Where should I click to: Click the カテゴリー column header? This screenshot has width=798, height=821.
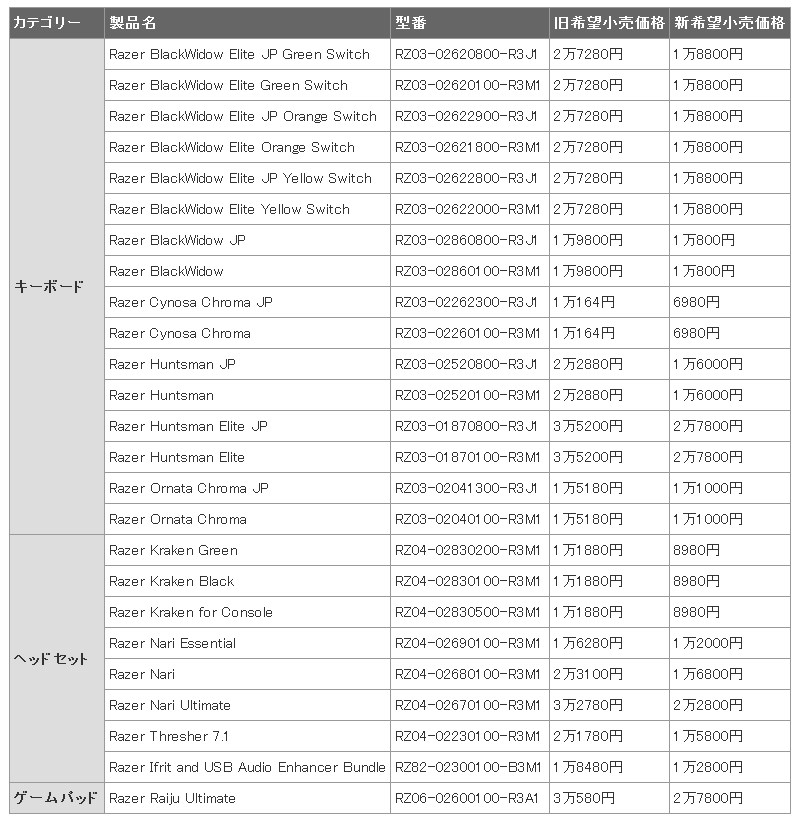pyautogui.click(x=57, y=23)
